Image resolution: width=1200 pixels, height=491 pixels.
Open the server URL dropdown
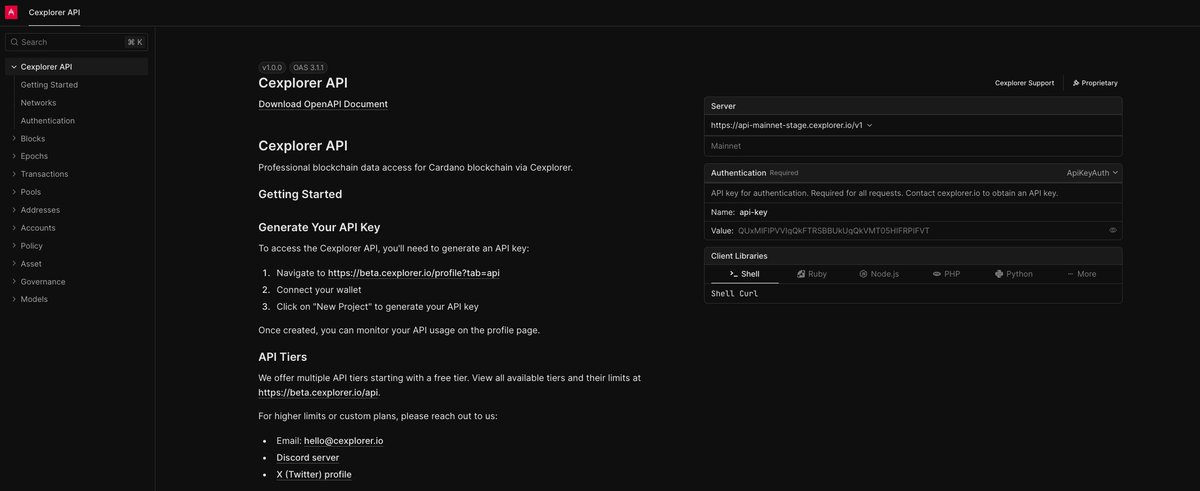point(791,125)
